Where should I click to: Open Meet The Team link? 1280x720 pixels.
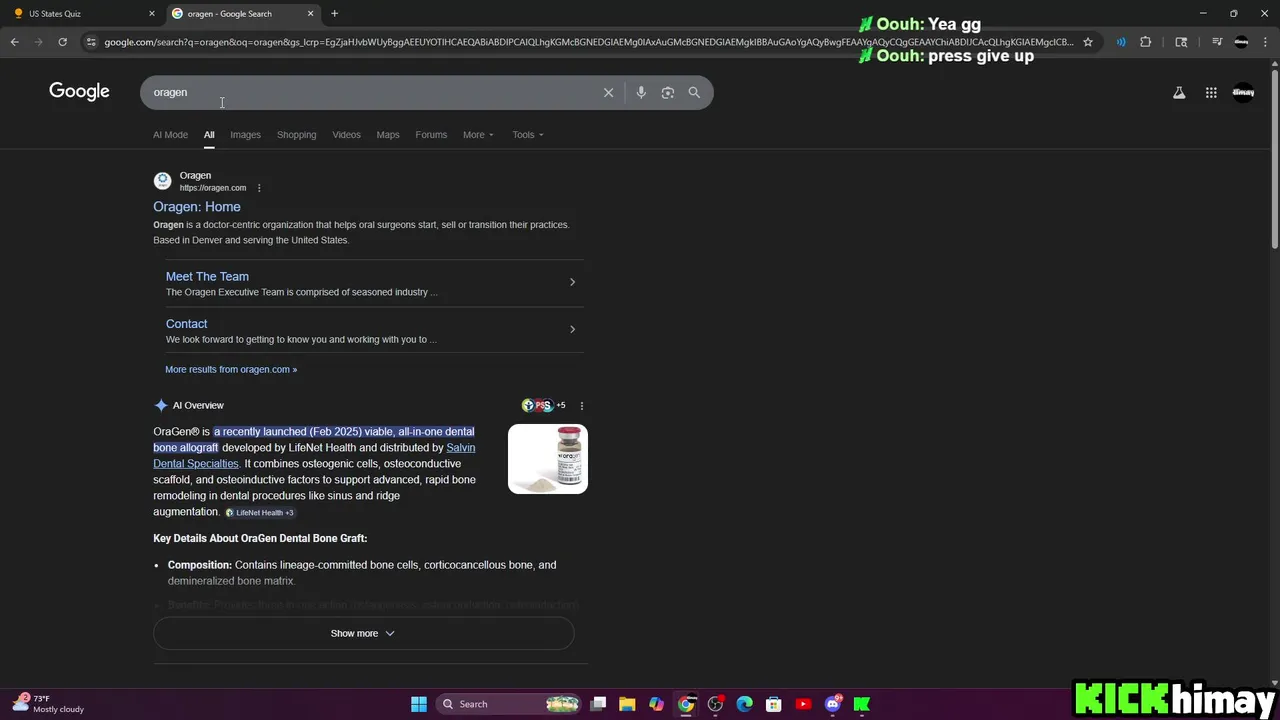pos(207,277)
